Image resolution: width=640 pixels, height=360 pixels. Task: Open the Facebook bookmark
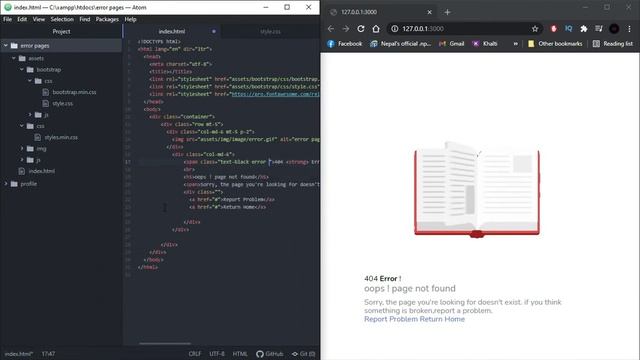point(344,44)
